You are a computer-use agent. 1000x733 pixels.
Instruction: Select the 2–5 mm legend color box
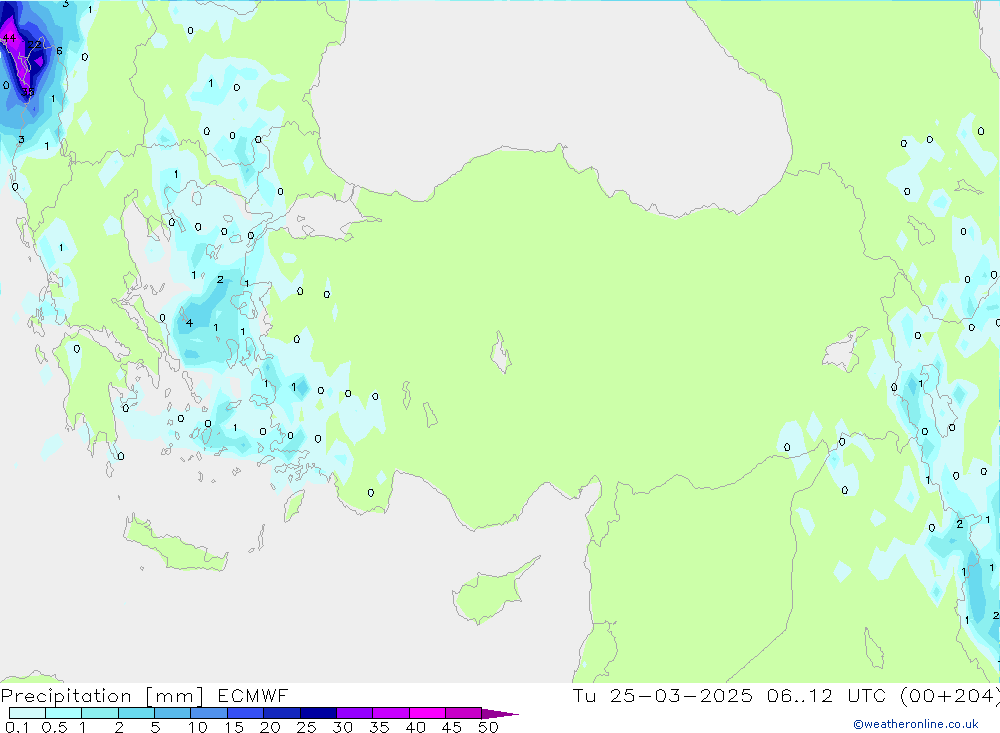(136, 713)
